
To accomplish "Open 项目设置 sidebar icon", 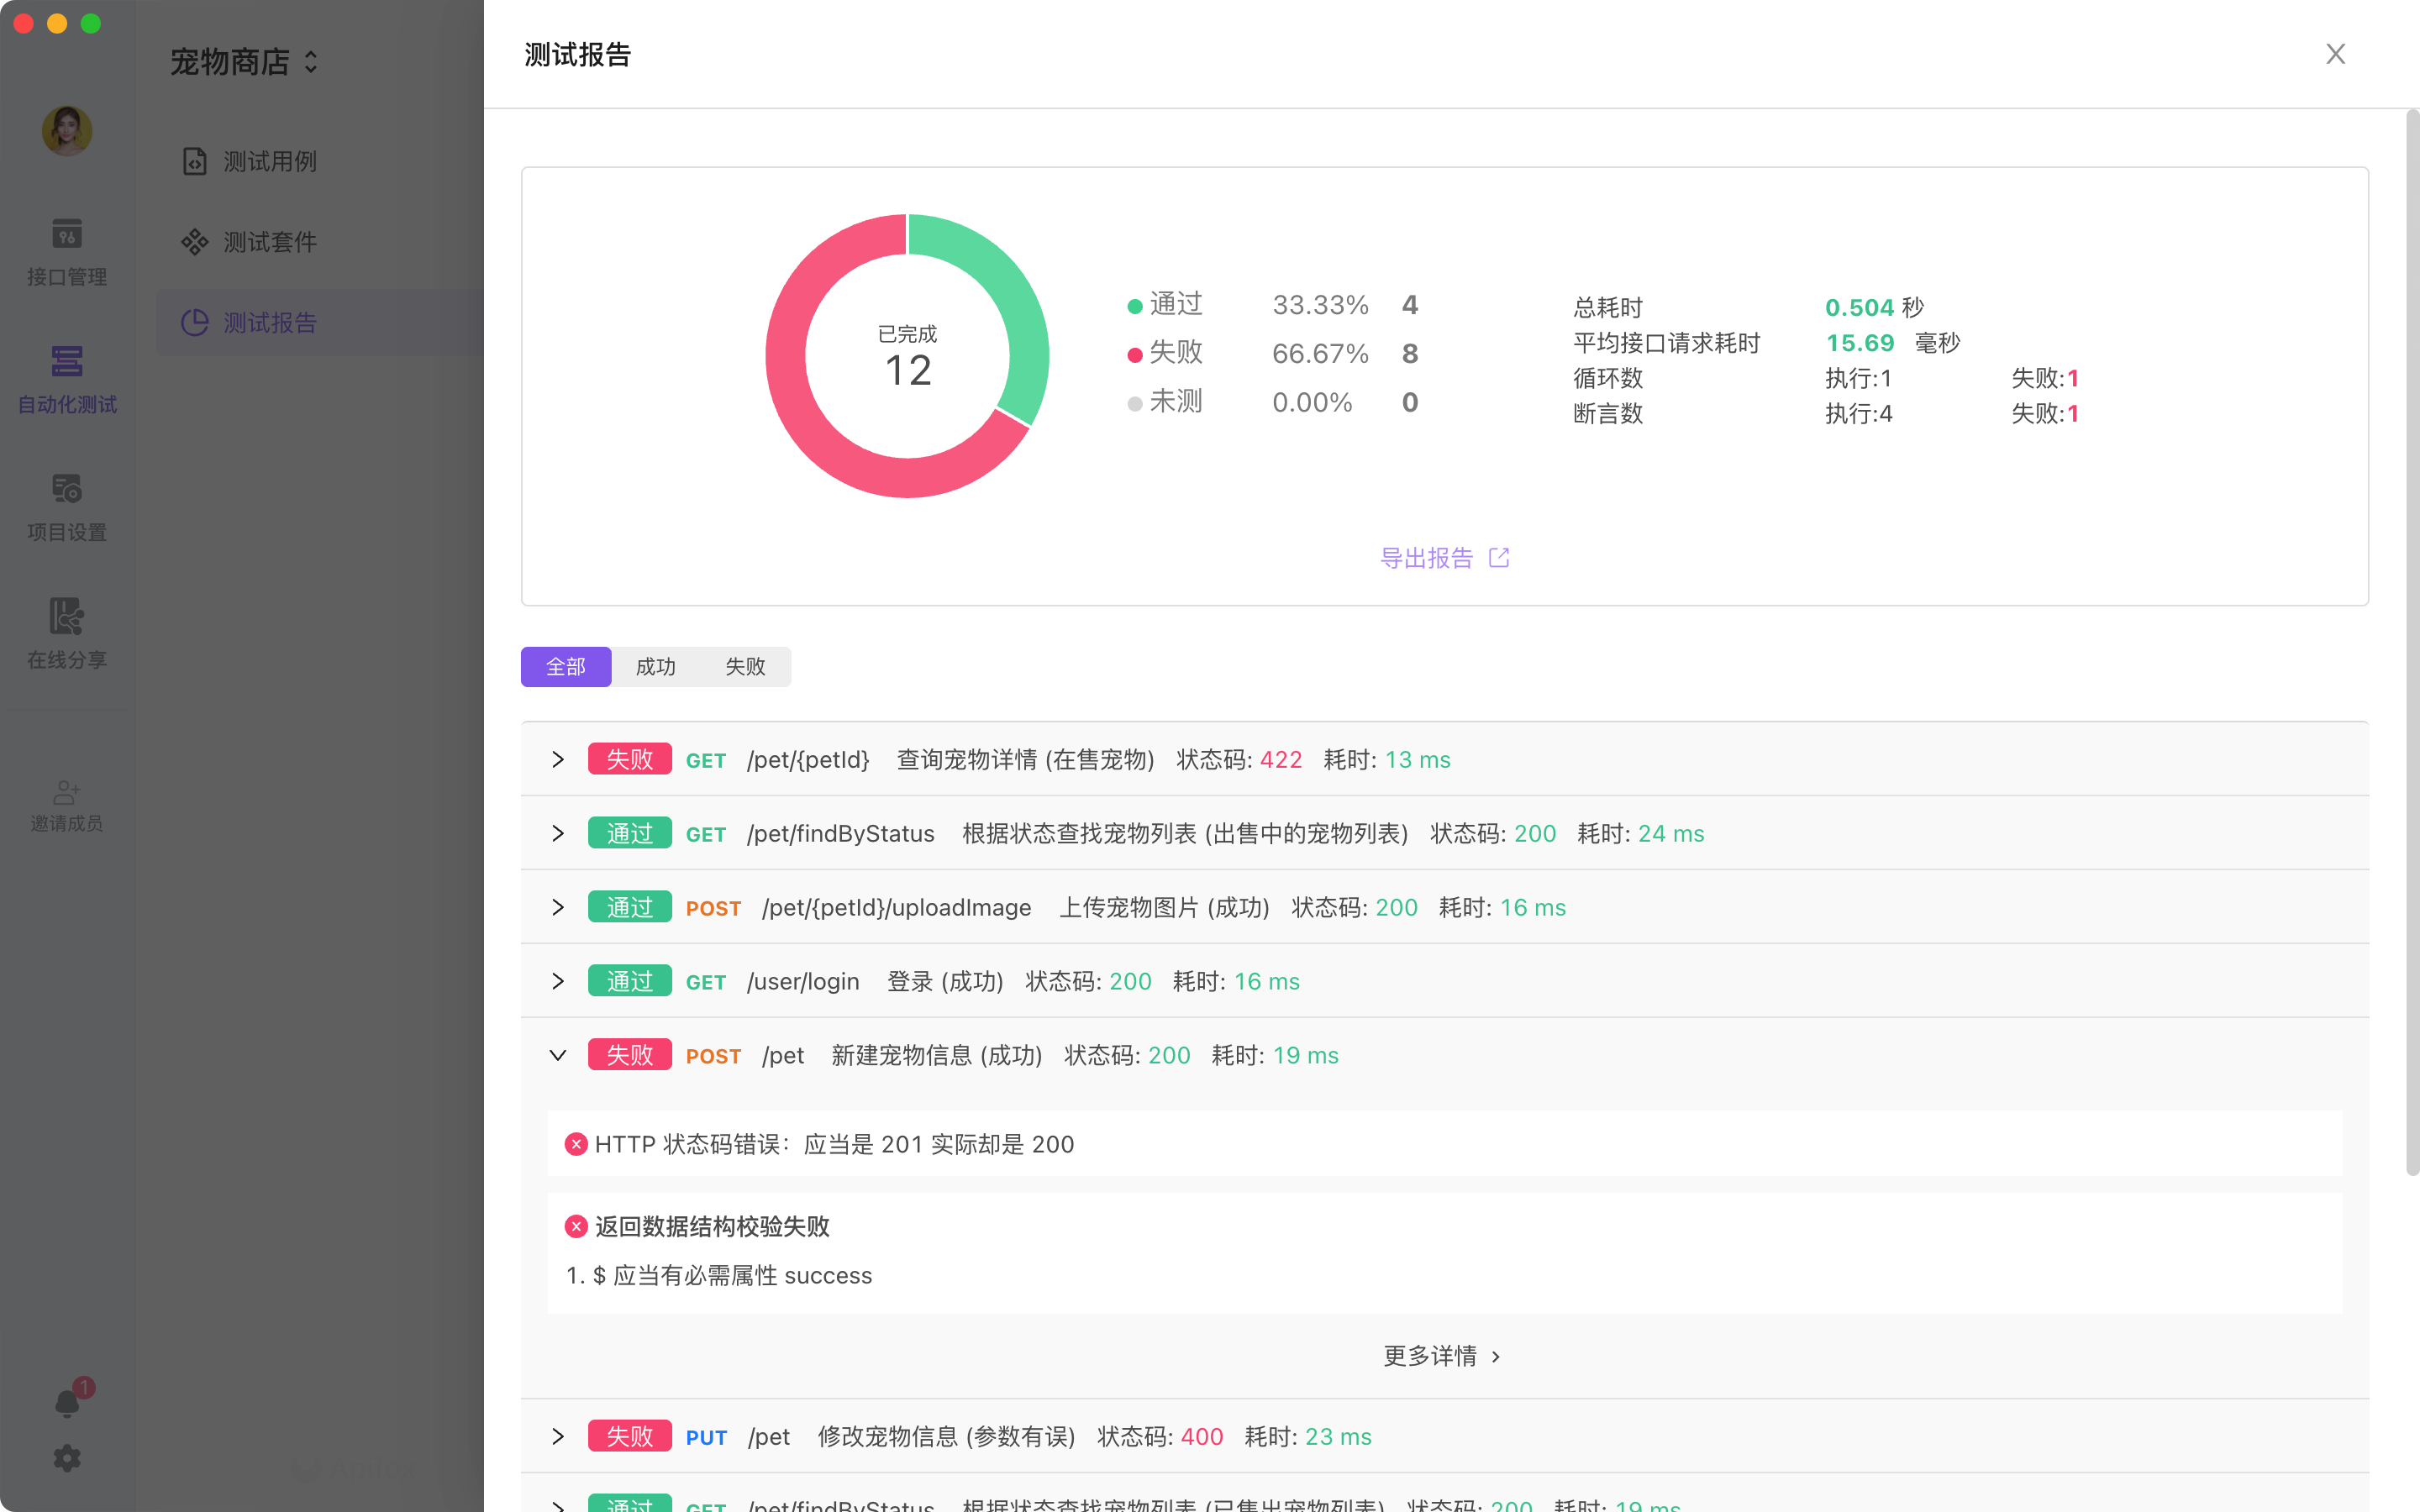I will point(67,508).
